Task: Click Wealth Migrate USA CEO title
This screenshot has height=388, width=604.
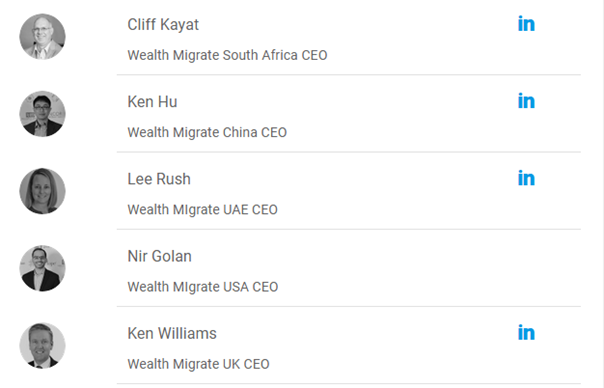Action: (203, 287)
